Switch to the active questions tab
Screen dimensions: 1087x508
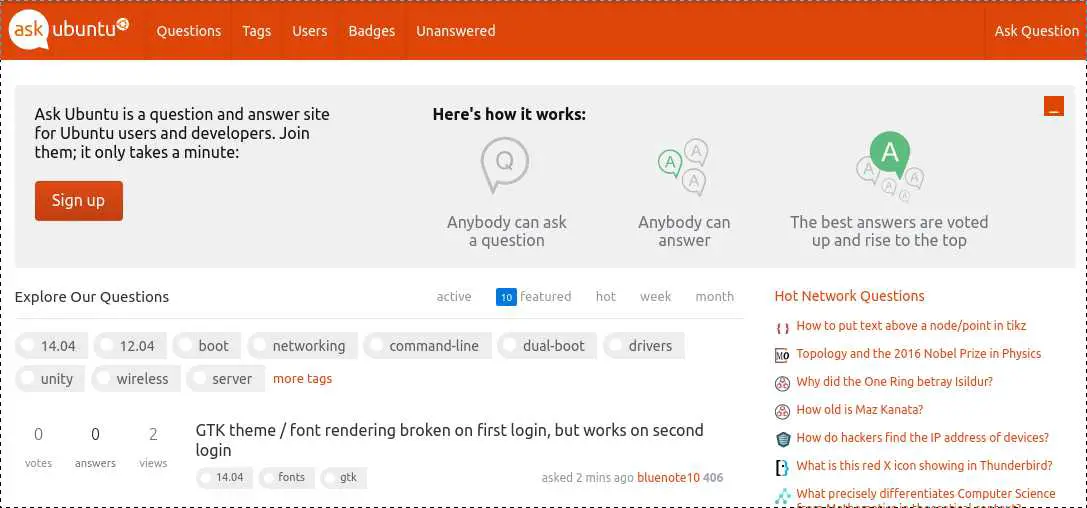[454, 297]
